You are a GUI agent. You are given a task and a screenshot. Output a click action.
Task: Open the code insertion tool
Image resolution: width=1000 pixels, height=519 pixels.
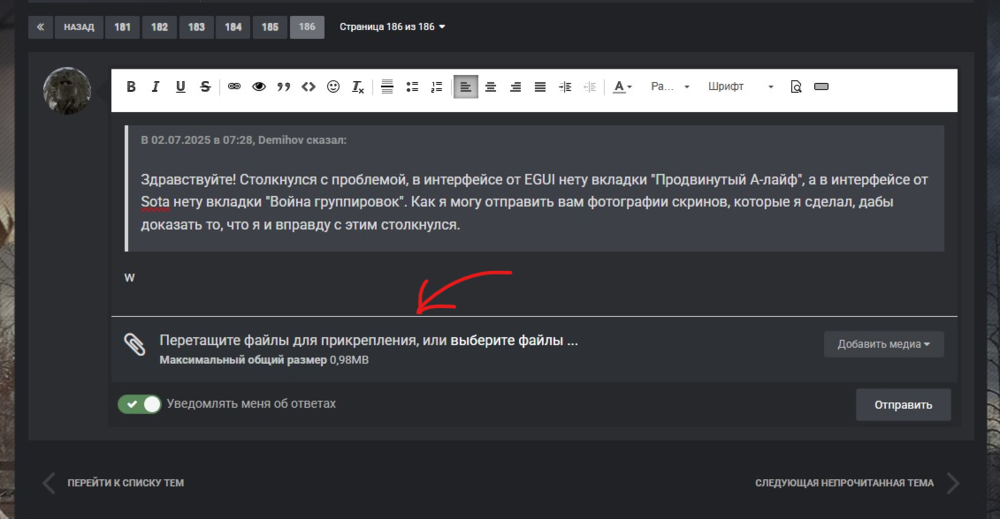point(309,87)
